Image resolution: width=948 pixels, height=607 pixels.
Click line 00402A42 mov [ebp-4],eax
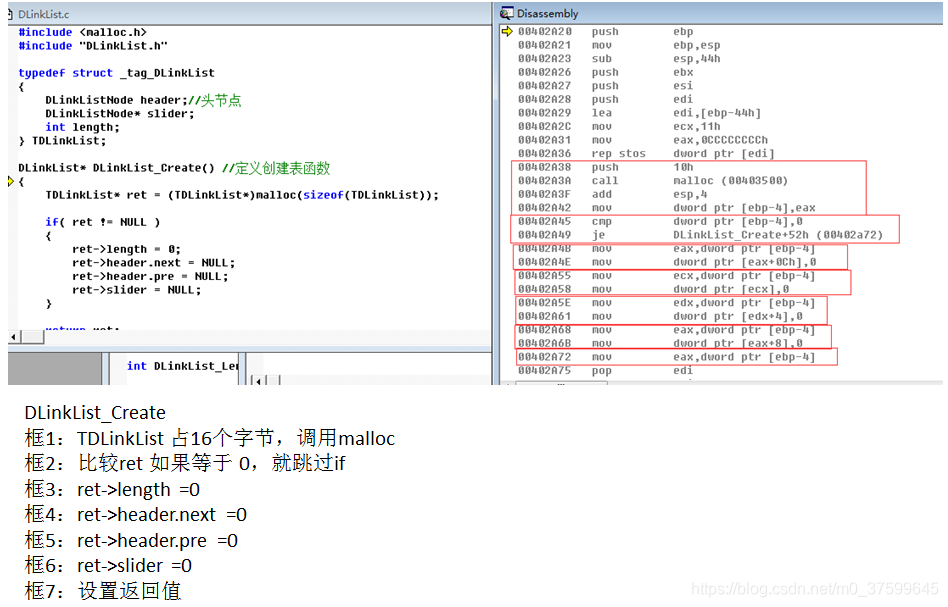tap(666, 207)
